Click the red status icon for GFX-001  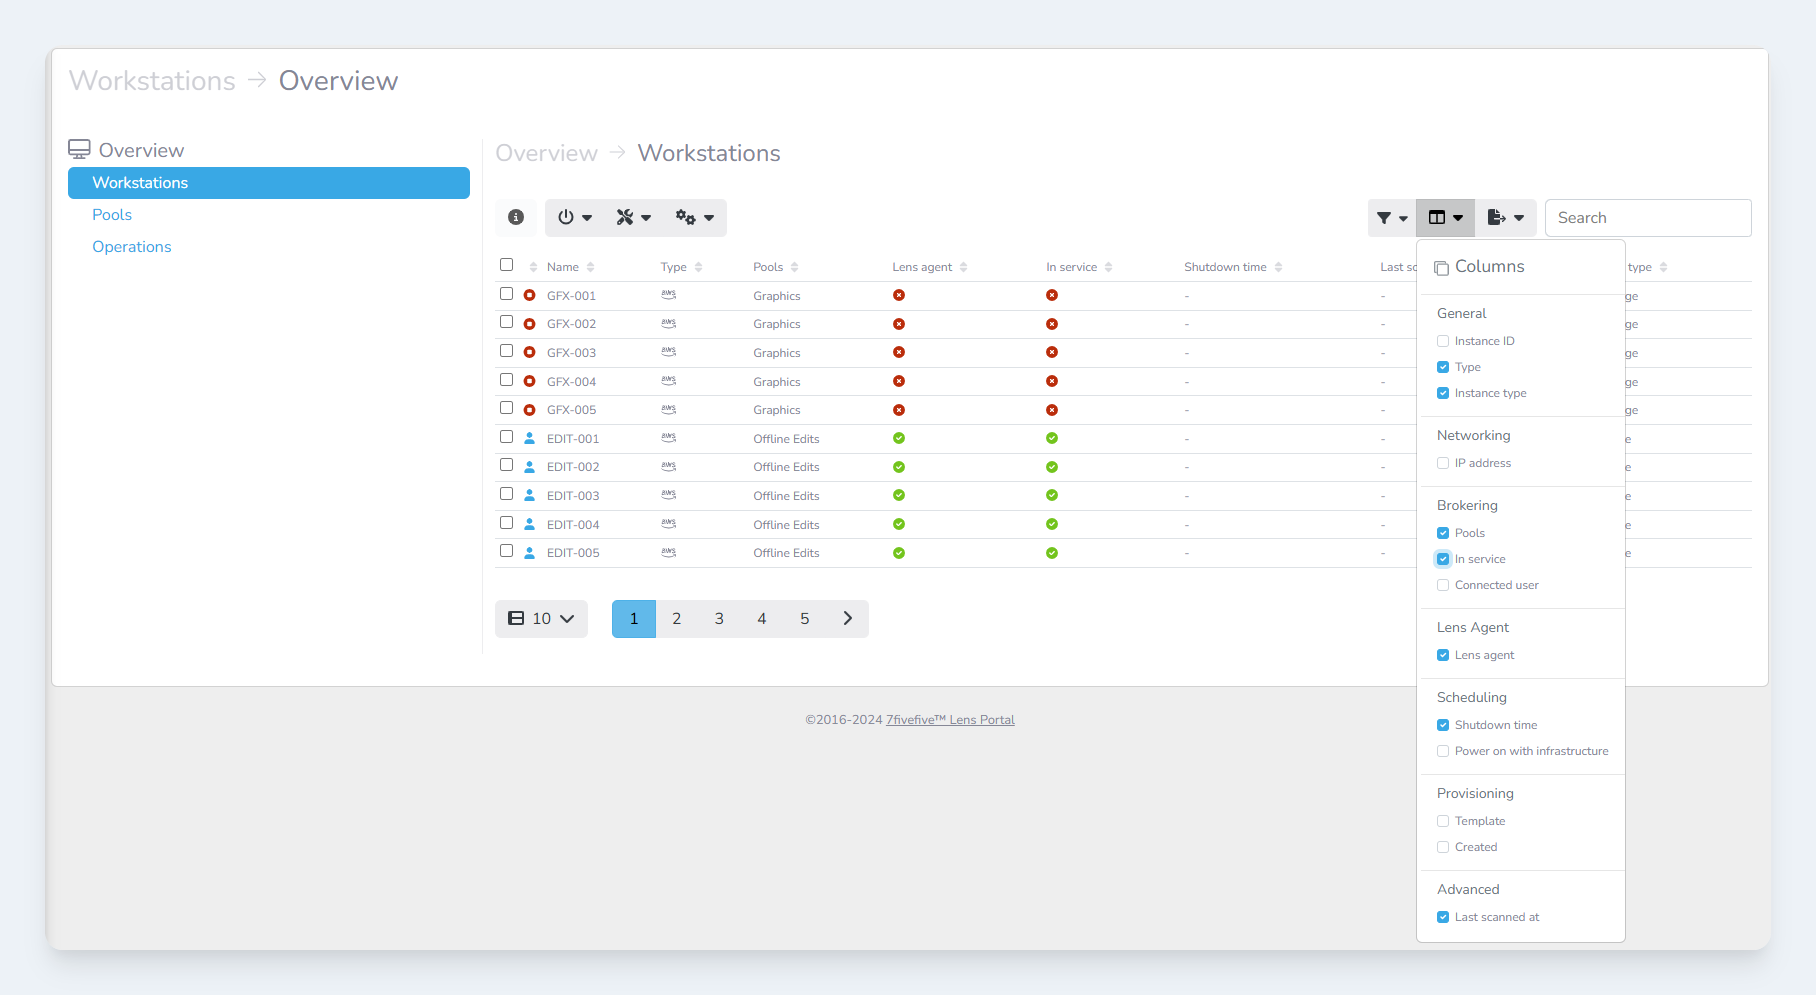pyautogui.click(x=530, y=296)
